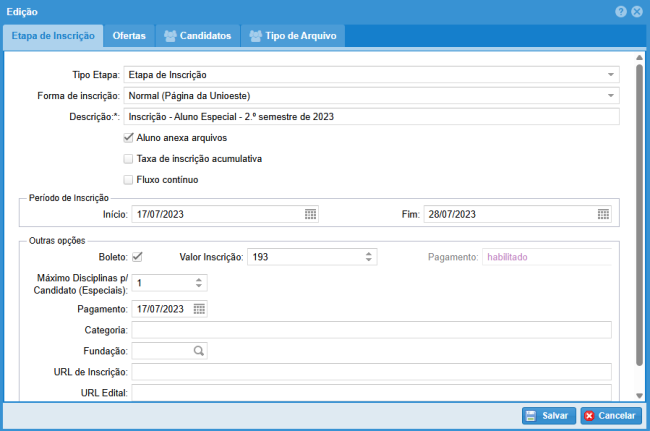Enable Taxa de inscrição acumulativa

pos(128,158)
